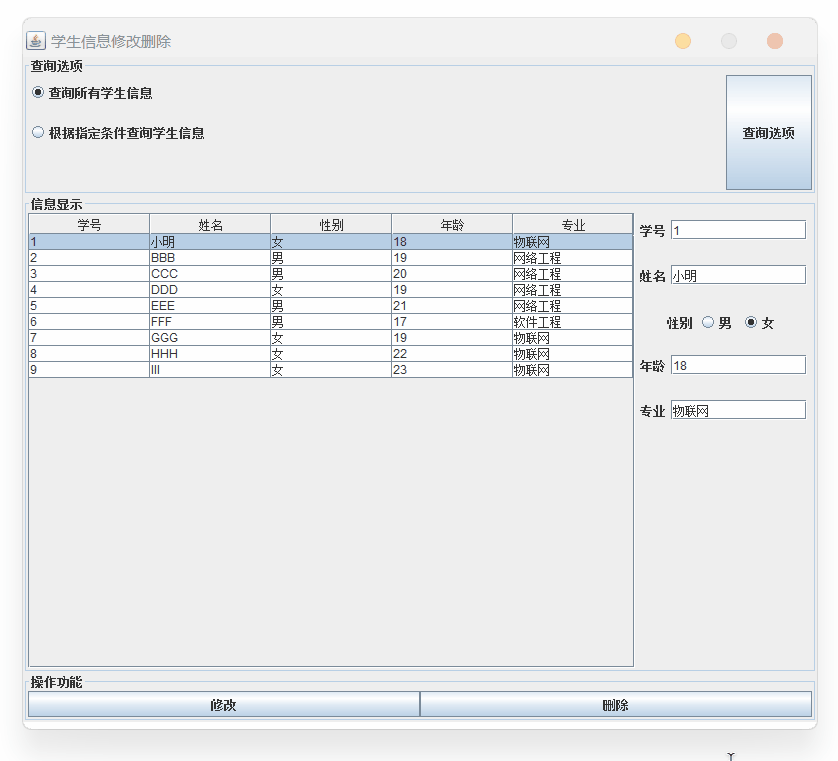Click the 学号 cell with value 1
838x761 pixels.
point(89,242)
